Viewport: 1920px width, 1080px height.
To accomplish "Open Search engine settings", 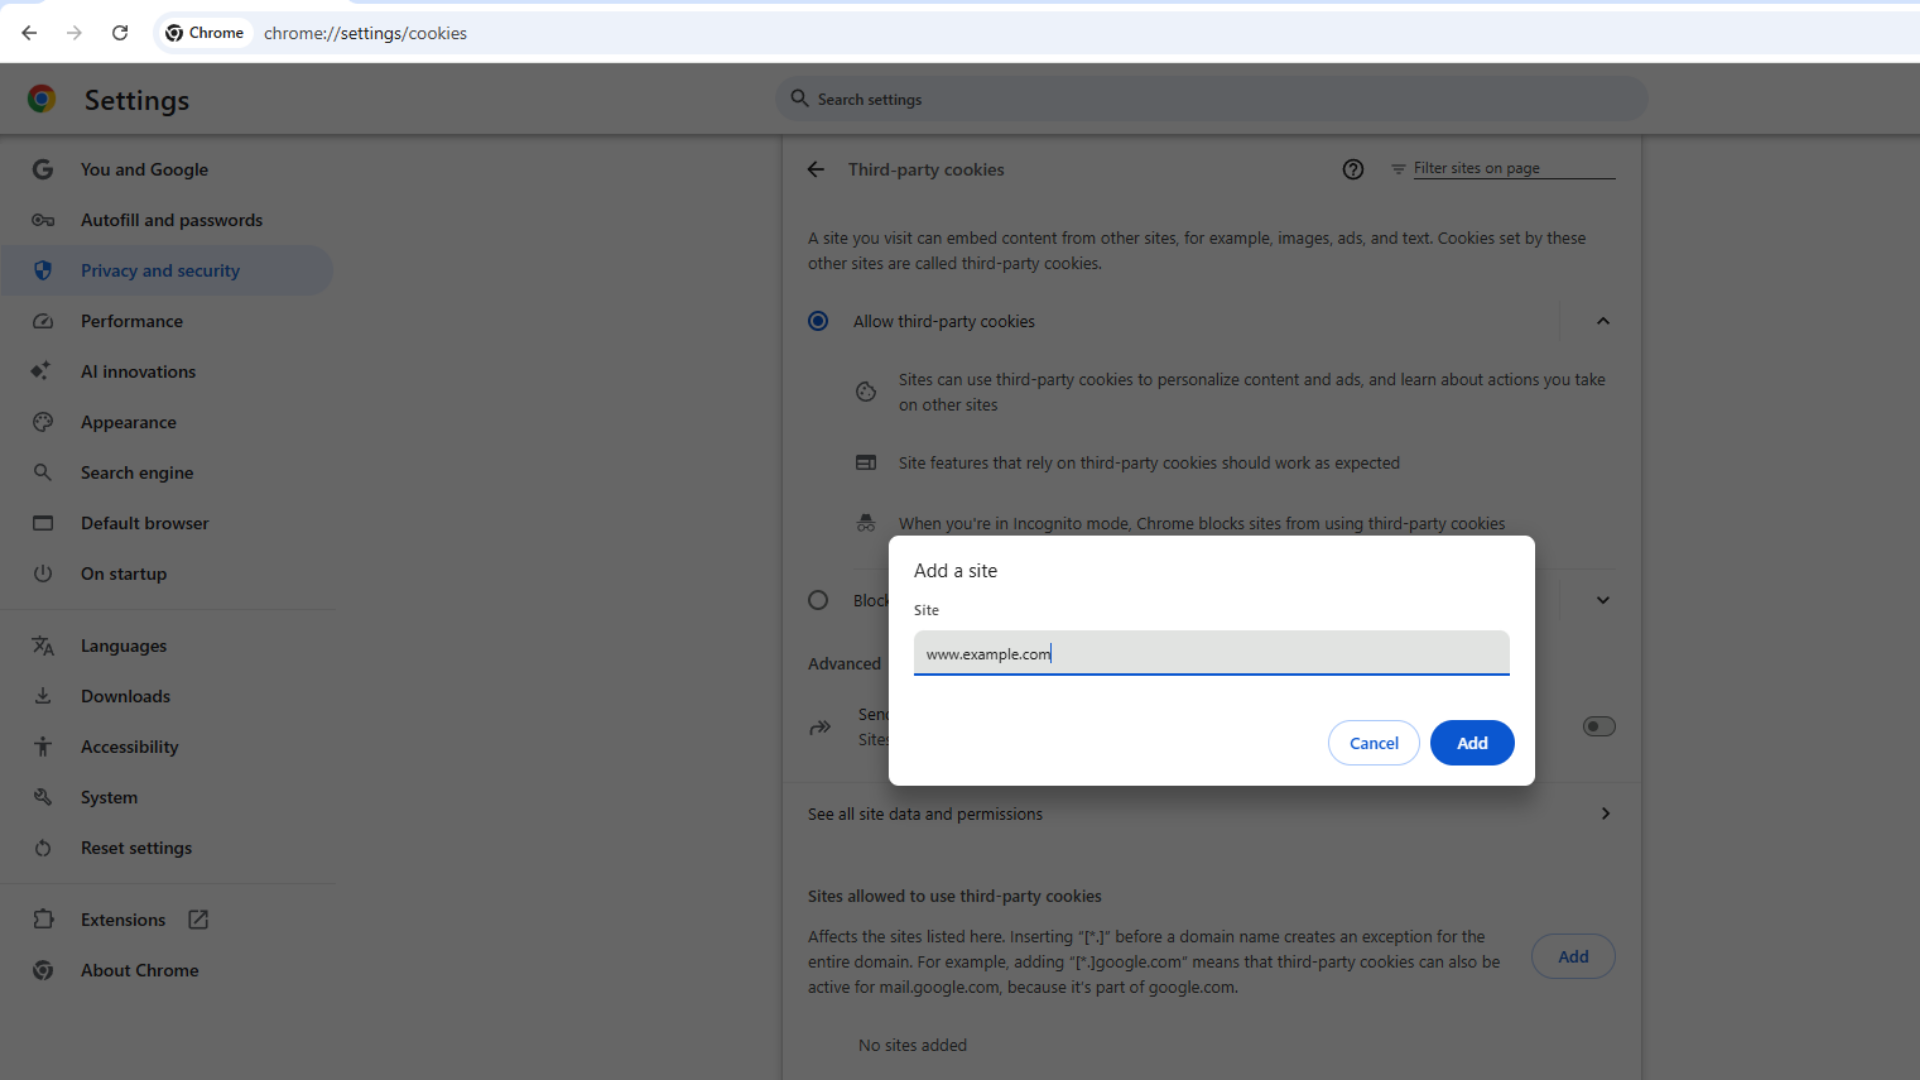I will [137, 472].
